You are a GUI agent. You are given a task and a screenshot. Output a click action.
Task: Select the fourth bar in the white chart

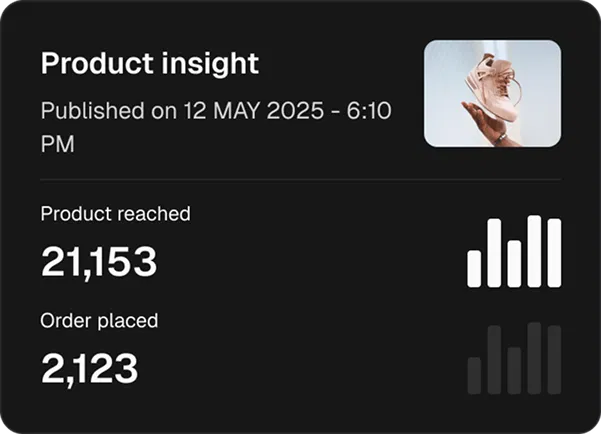coord(534,251)
